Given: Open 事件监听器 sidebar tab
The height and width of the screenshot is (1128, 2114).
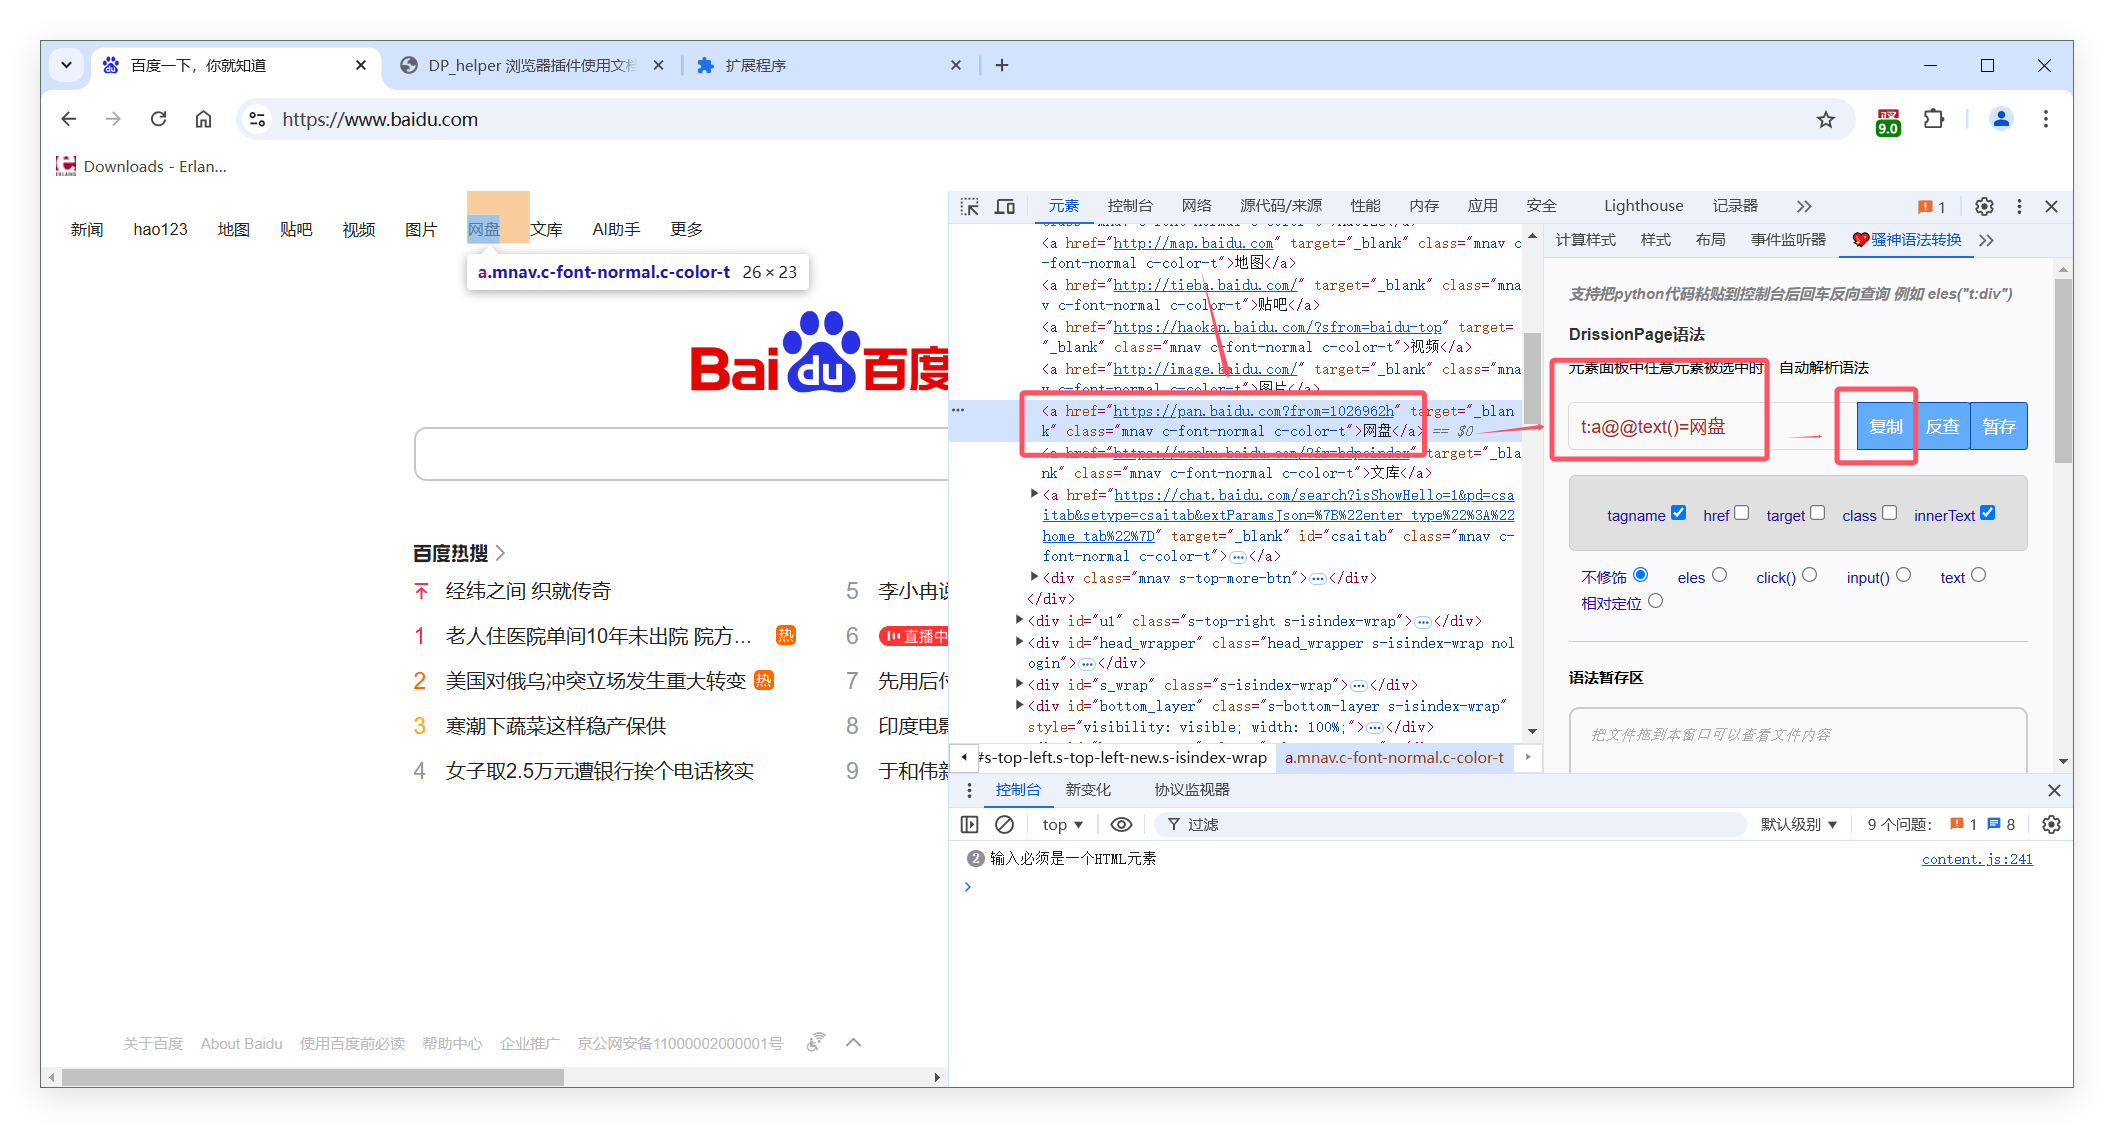Looking at the screenshot, I should tap(1788, 240).
